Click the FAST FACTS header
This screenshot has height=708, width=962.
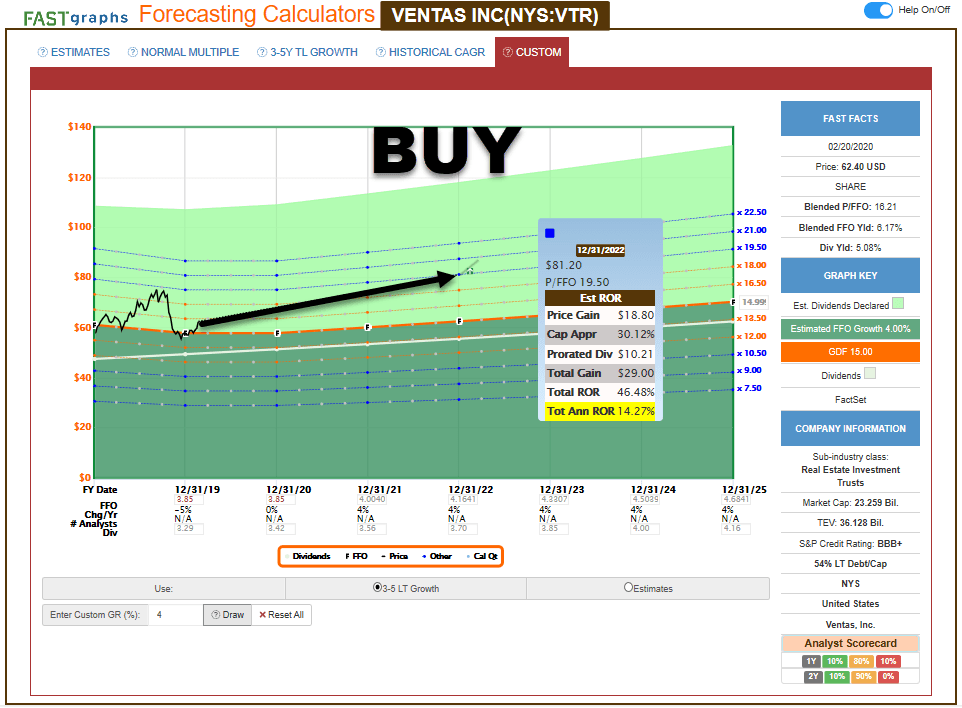[850, 118]
